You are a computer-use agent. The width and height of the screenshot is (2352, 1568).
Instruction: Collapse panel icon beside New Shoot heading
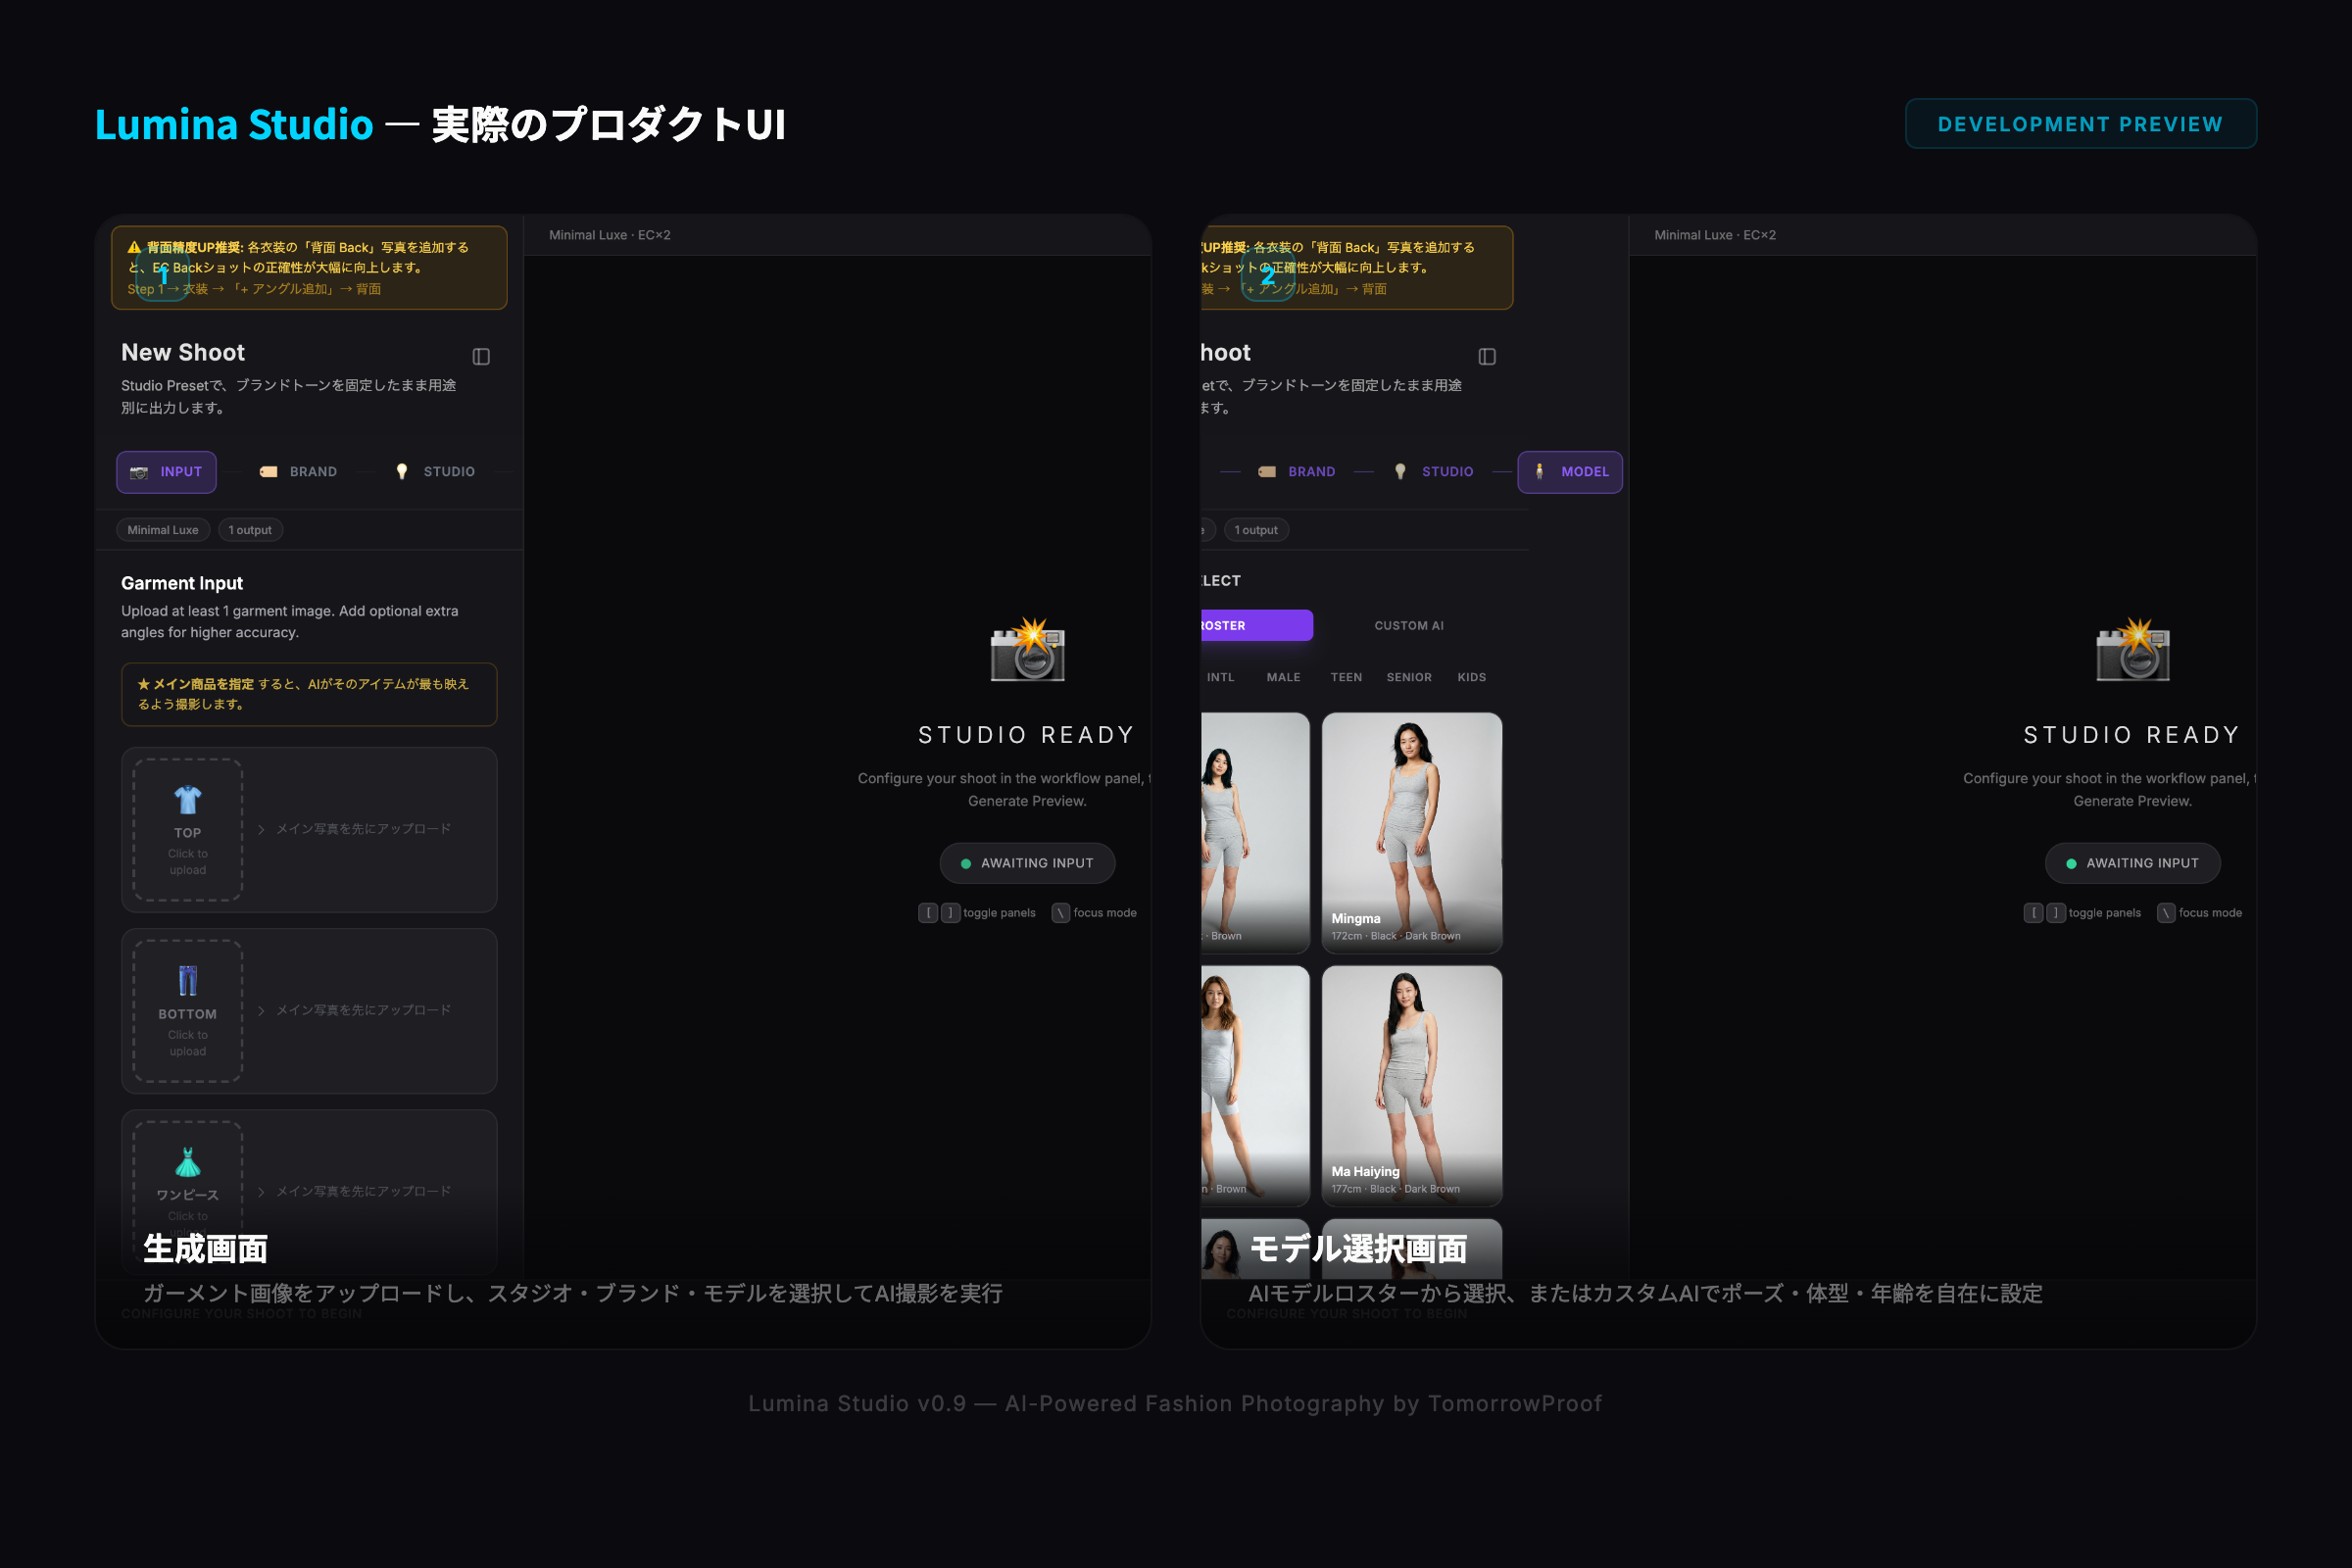[x=481, y=357]
